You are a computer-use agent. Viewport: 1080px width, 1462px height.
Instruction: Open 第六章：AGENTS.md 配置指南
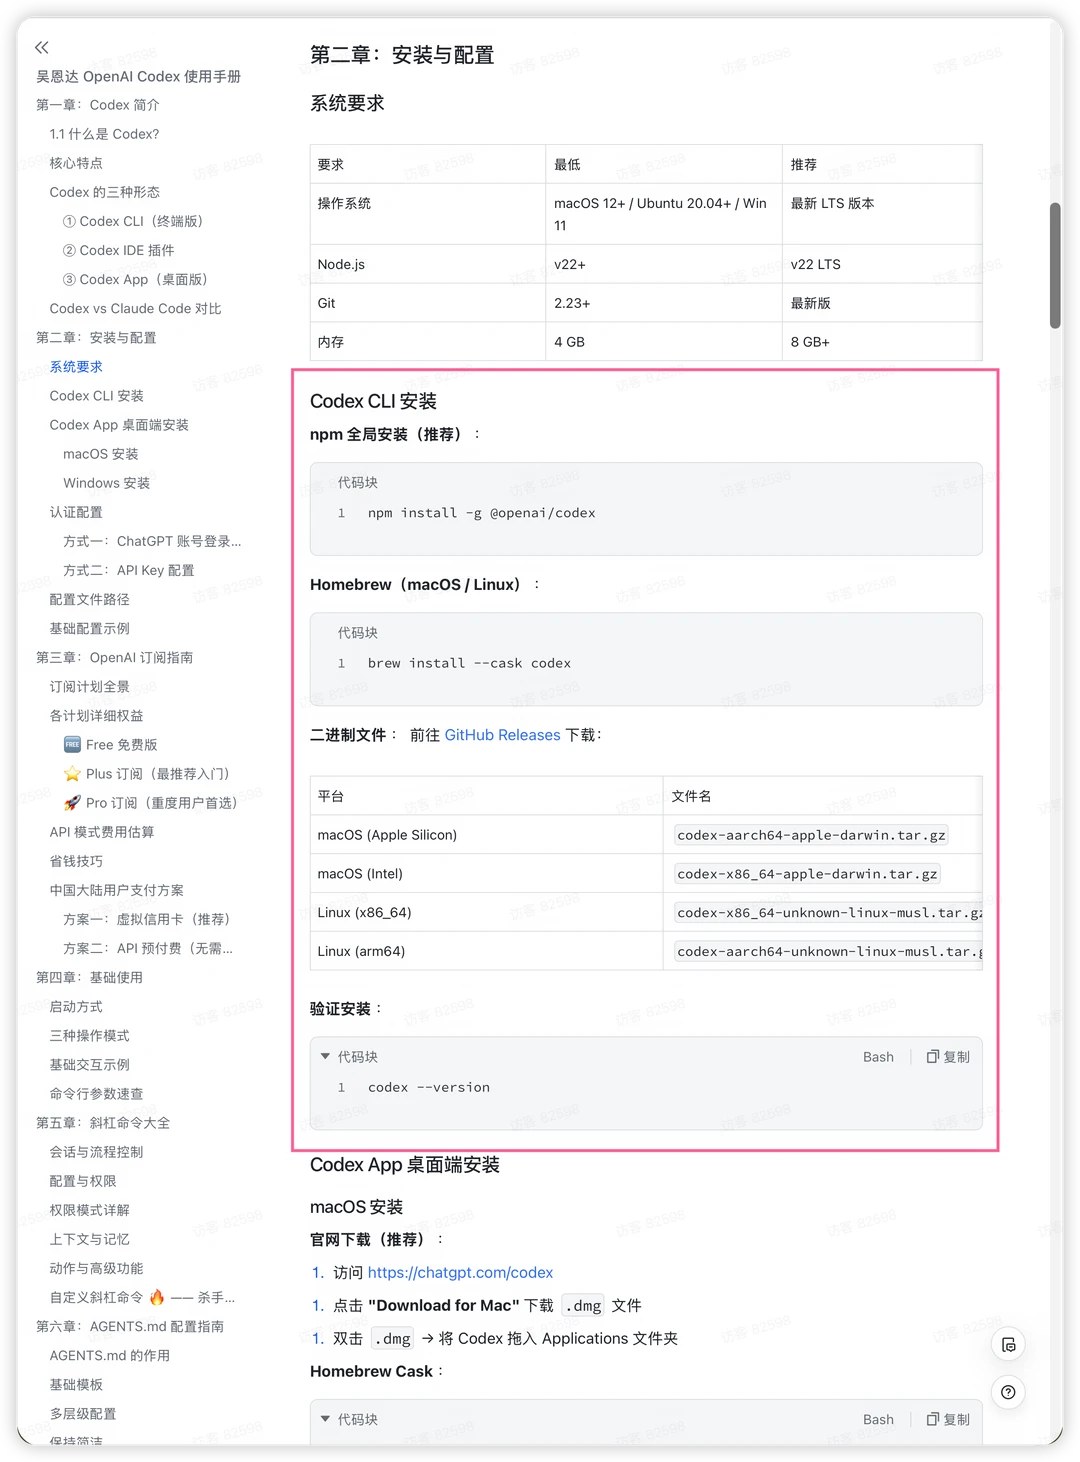pos(130,1326)
